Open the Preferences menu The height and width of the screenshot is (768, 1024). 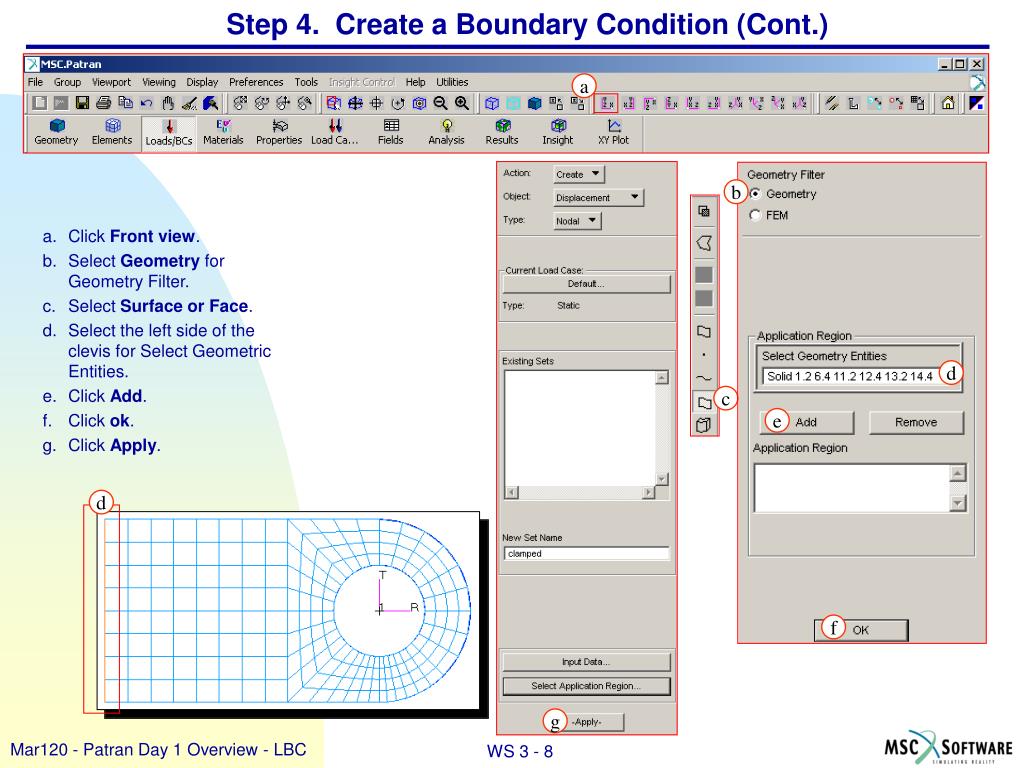tap(256, 82)
